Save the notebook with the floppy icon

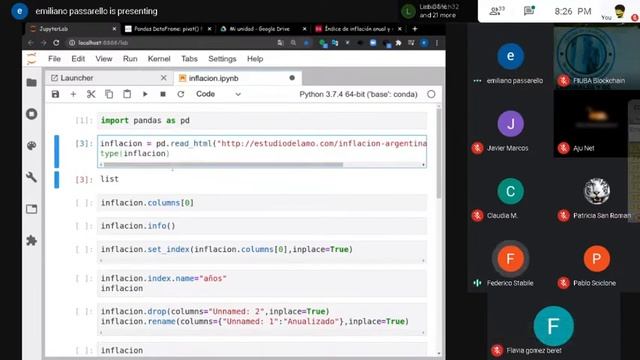55,94
